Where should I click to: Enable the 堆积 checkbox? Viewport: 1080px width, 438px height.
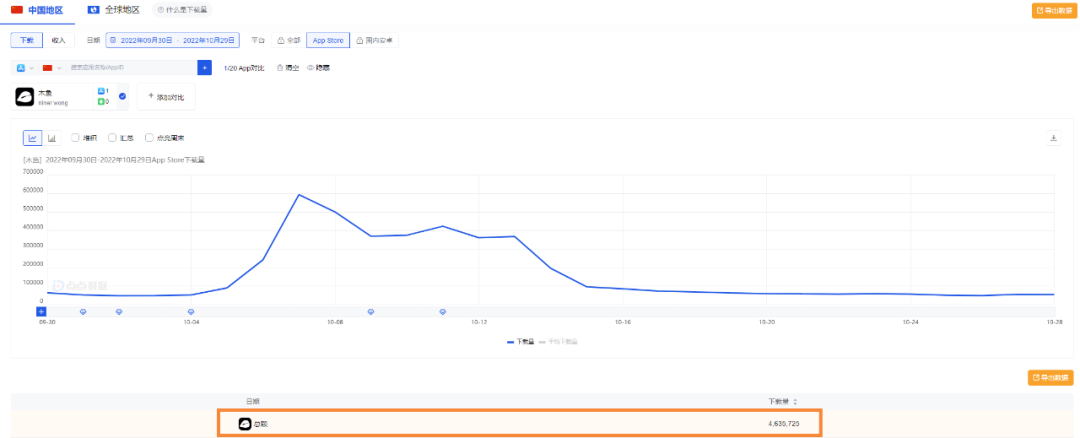[x=76, y=138]
